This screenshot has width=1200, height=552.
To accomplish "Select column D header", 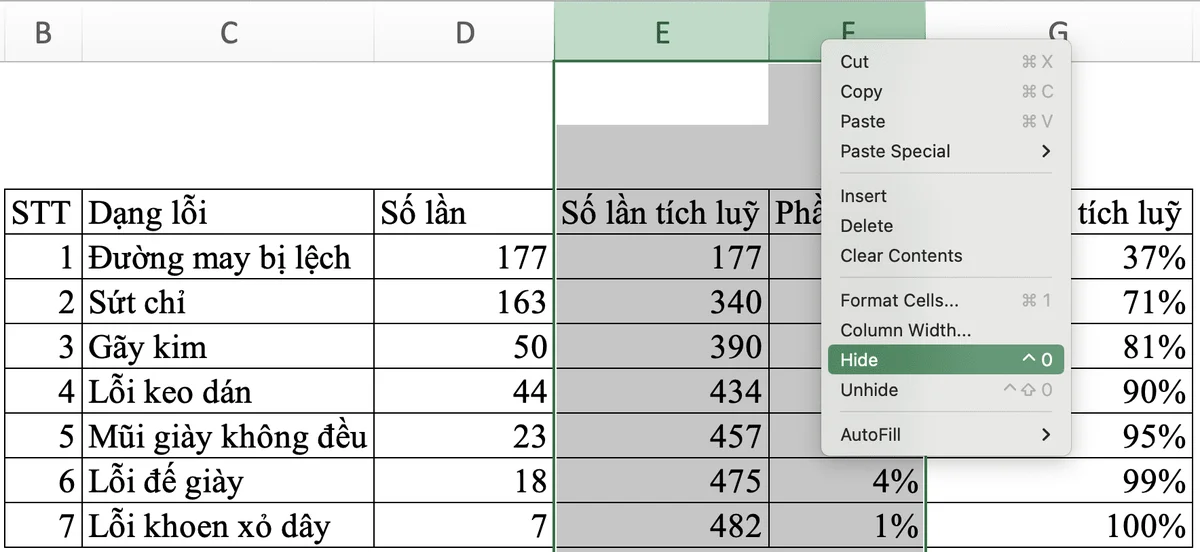I will pos(464,32).
